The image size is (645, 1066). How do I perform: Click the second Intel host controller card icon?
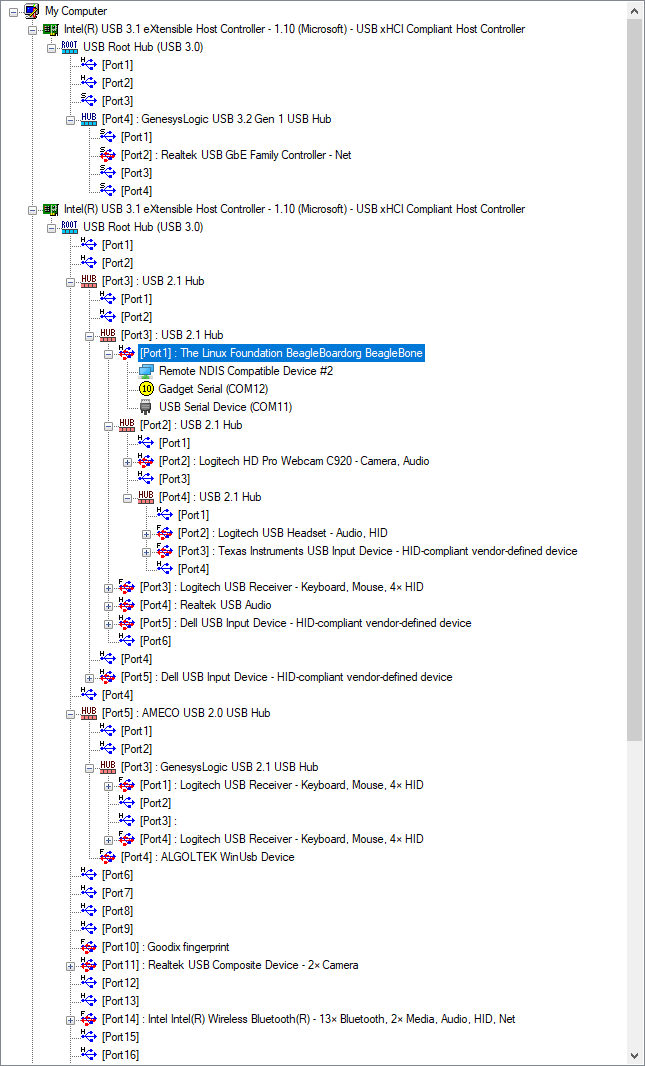click(51, 209)
